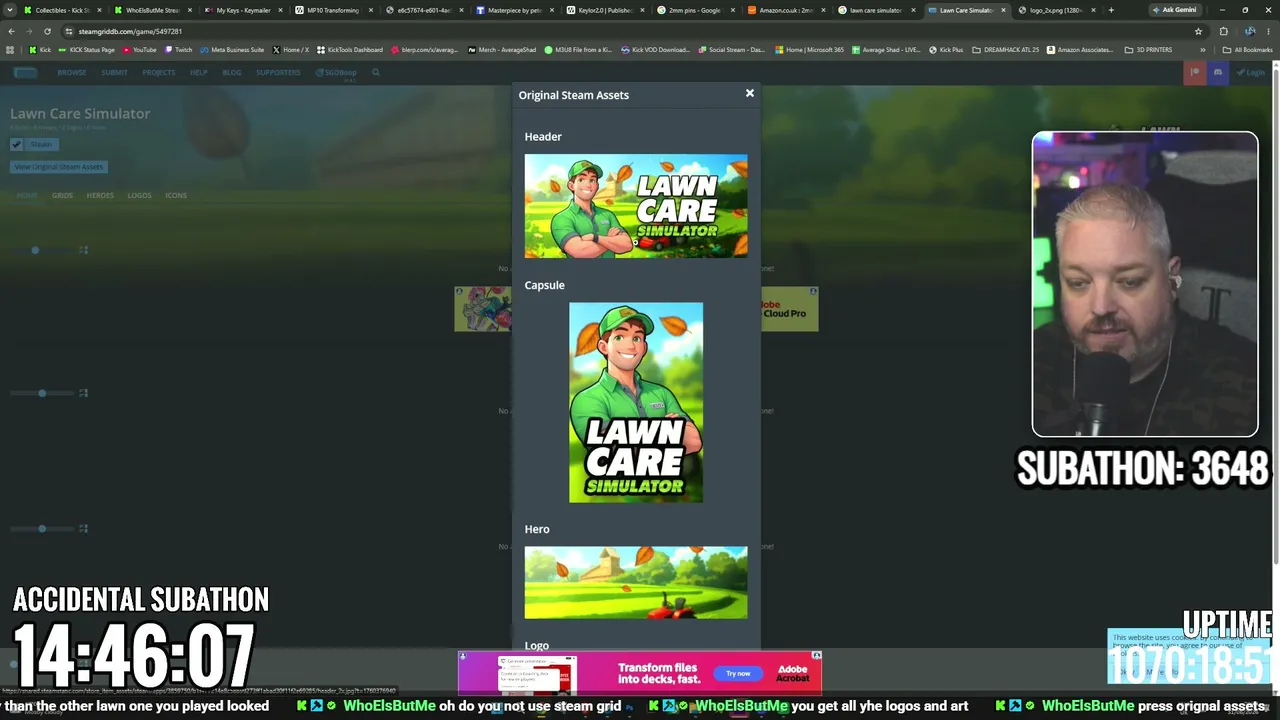Open the Header image of Lawn Care Simulator

[x=636, y=206]
